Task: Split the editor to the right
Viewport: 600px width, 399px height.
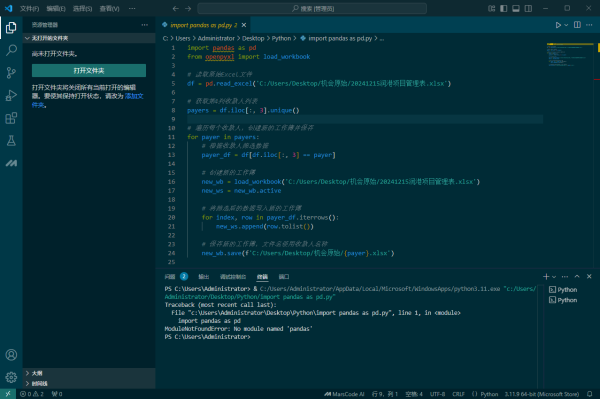Action: [x=577, y=25]
